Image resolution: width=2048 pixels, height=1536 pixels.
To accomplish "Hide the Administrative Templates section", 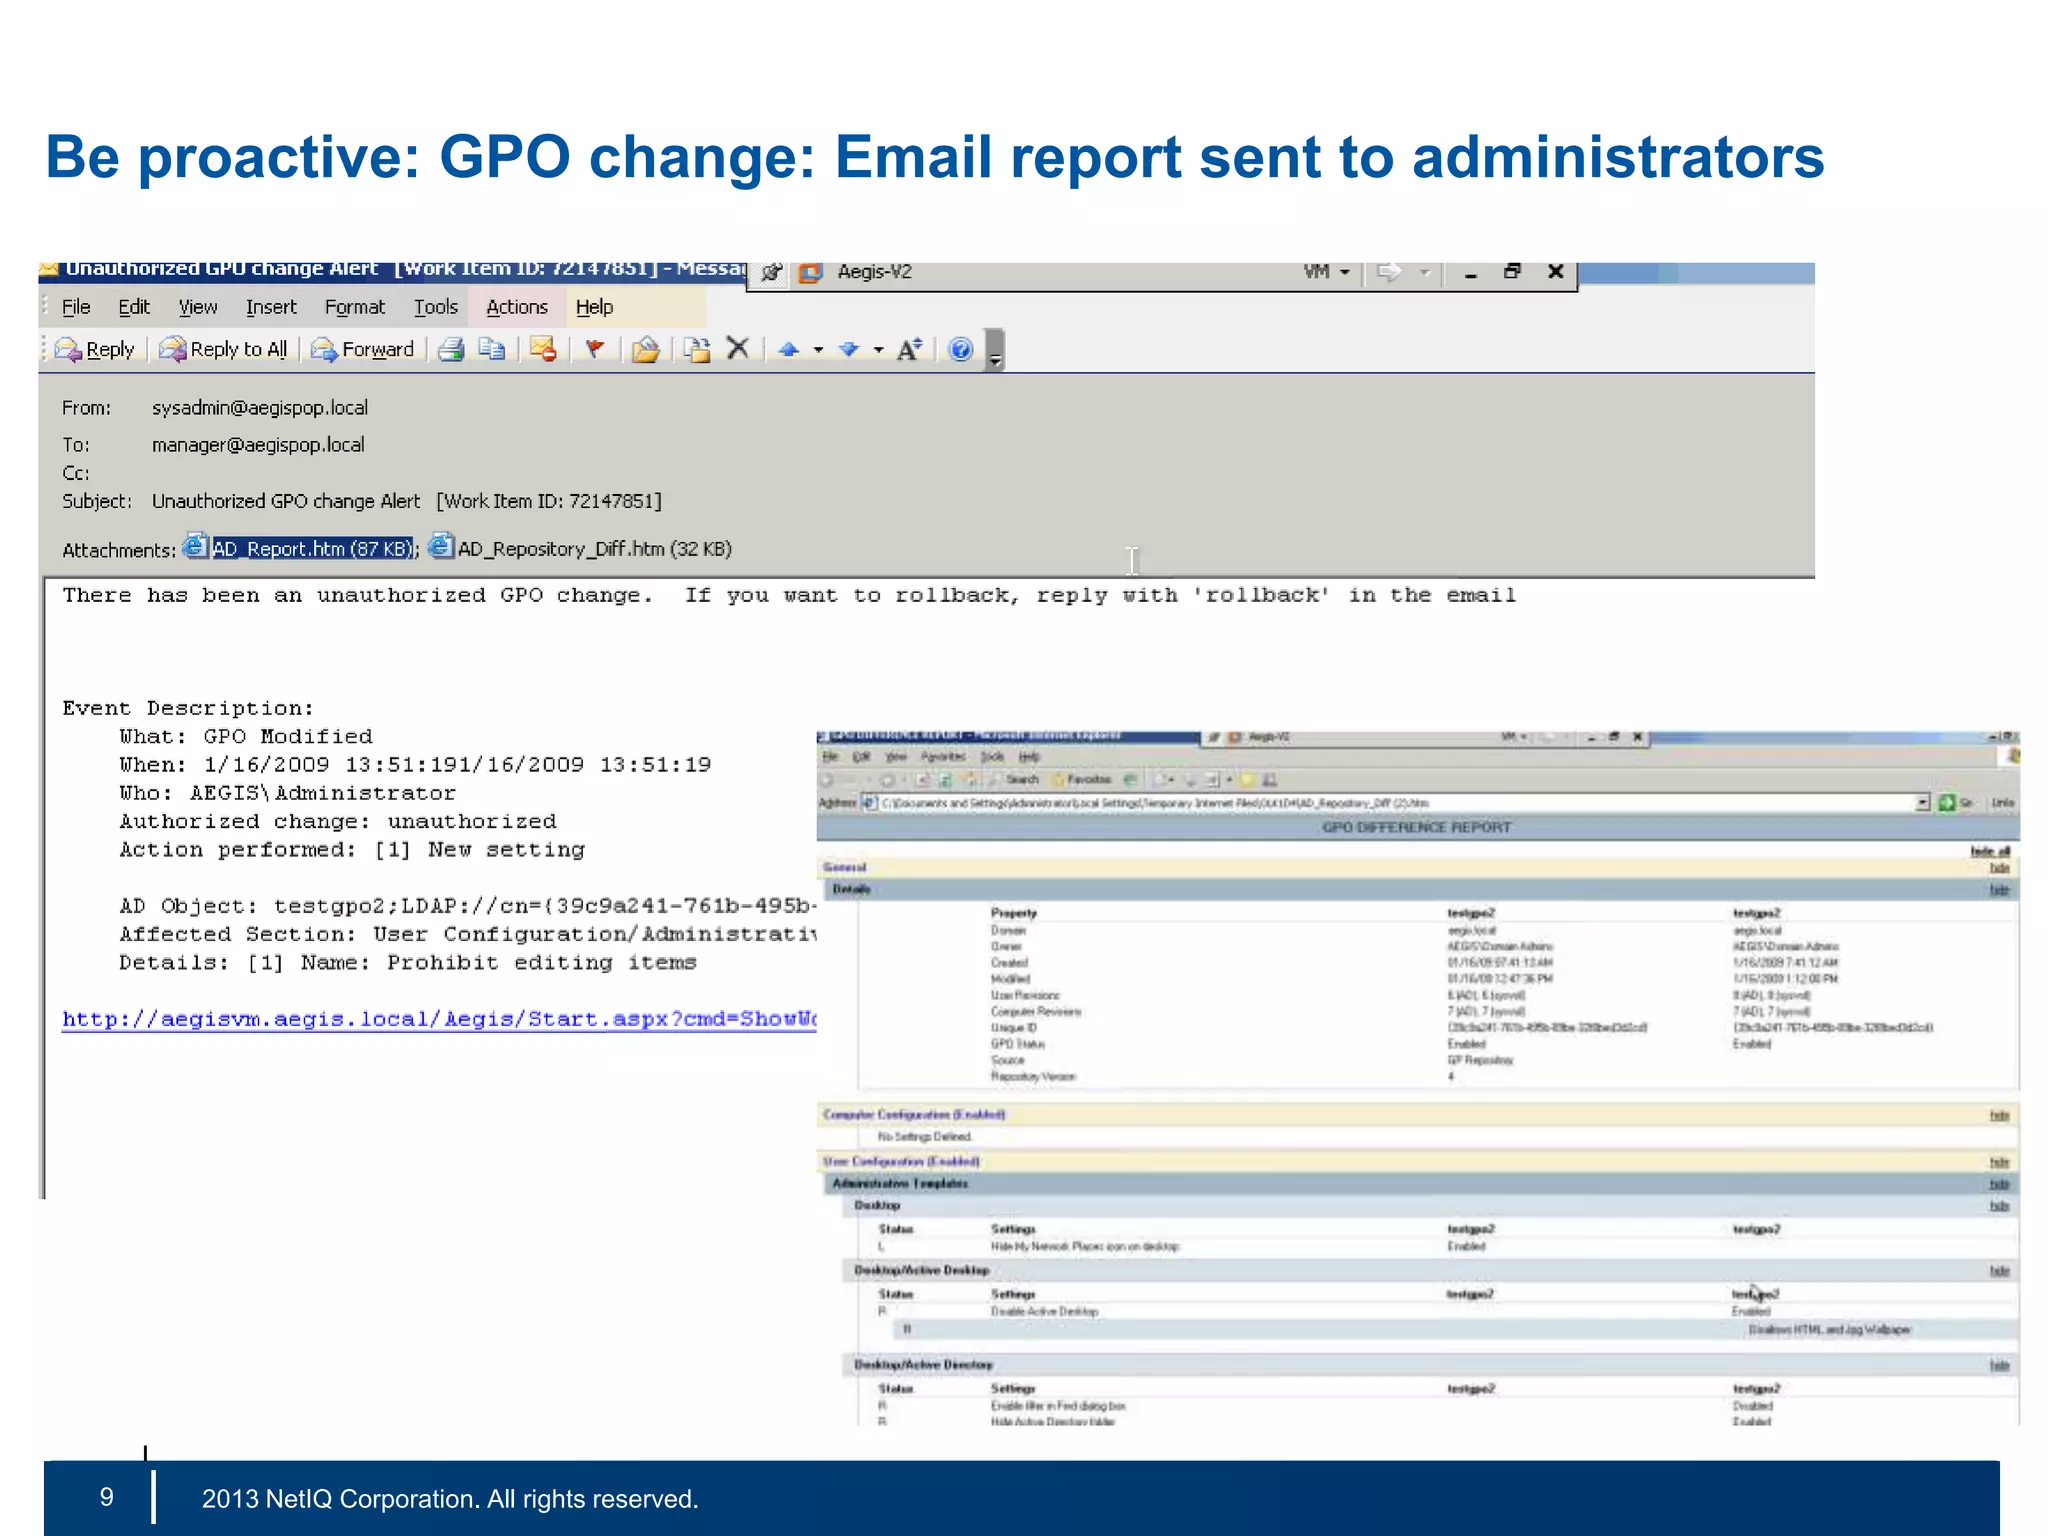I will coord(1999,1185).
